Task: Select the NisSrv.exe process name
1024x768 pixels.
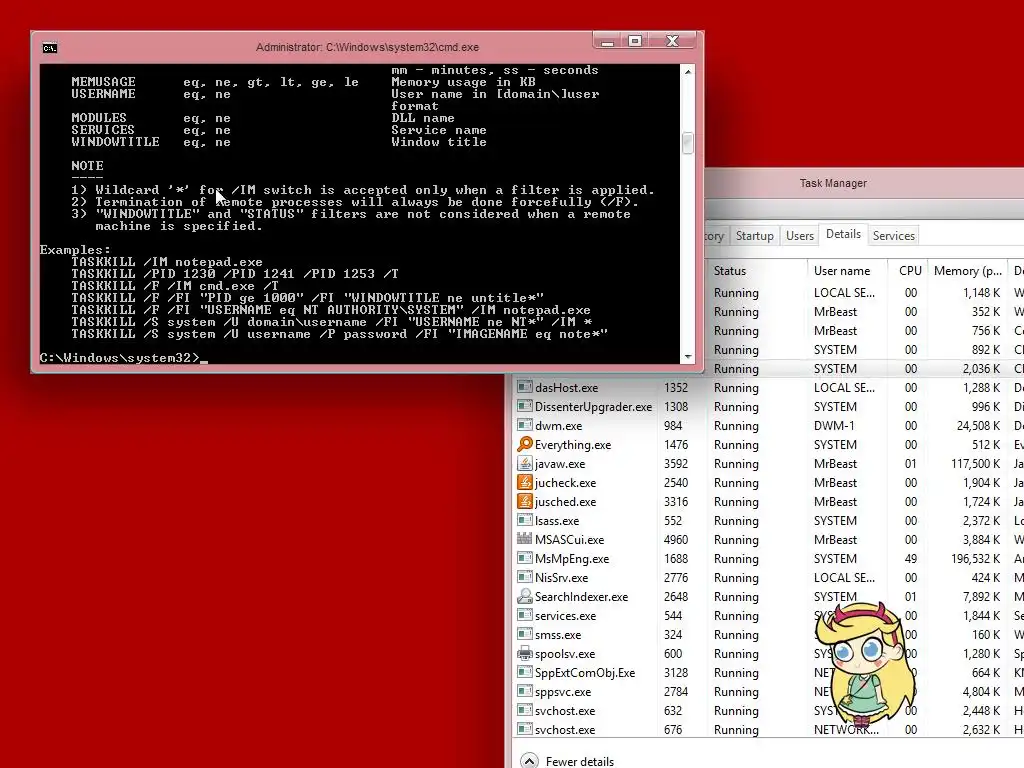Action: point(561,577)
